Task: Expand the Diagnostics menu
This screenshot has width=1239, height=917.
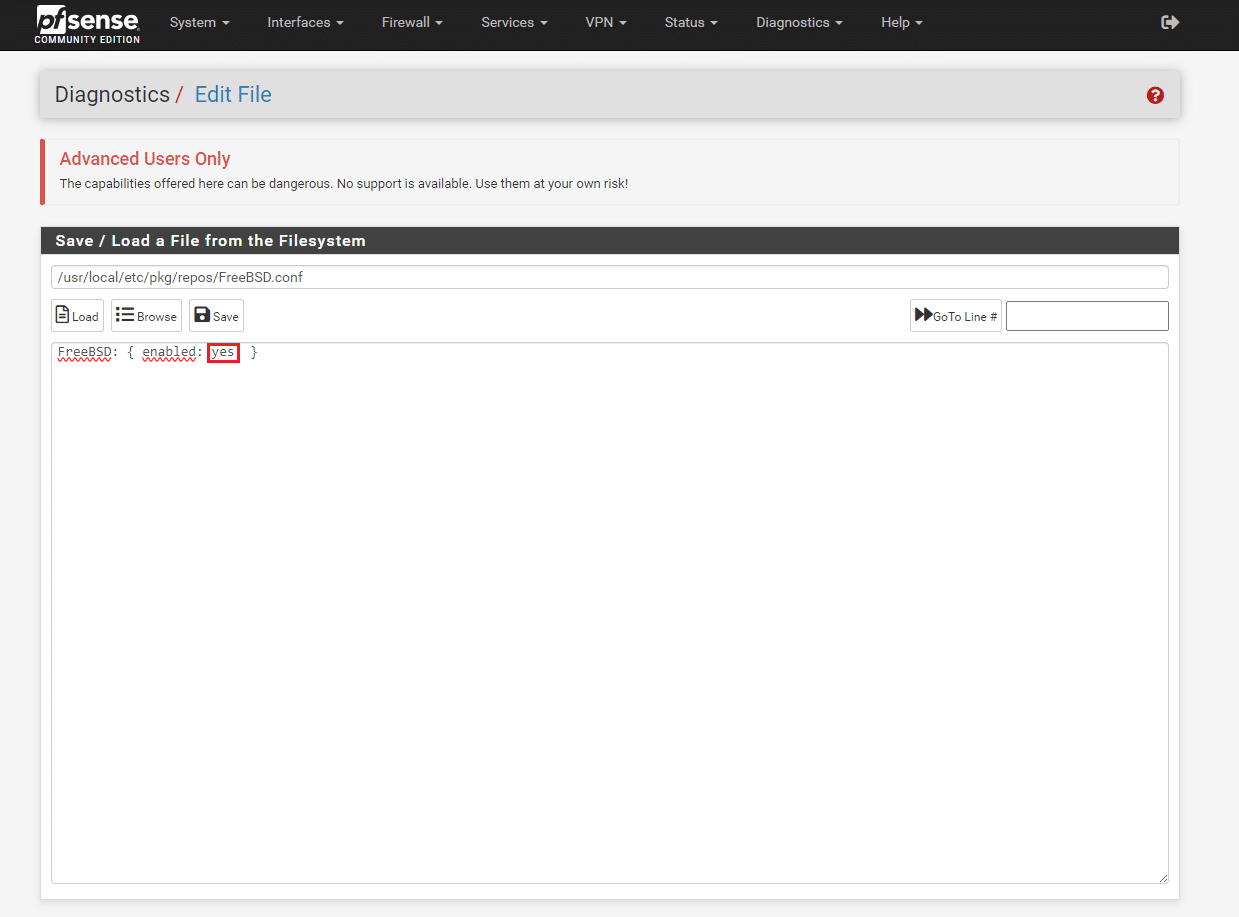Action: 799,22
